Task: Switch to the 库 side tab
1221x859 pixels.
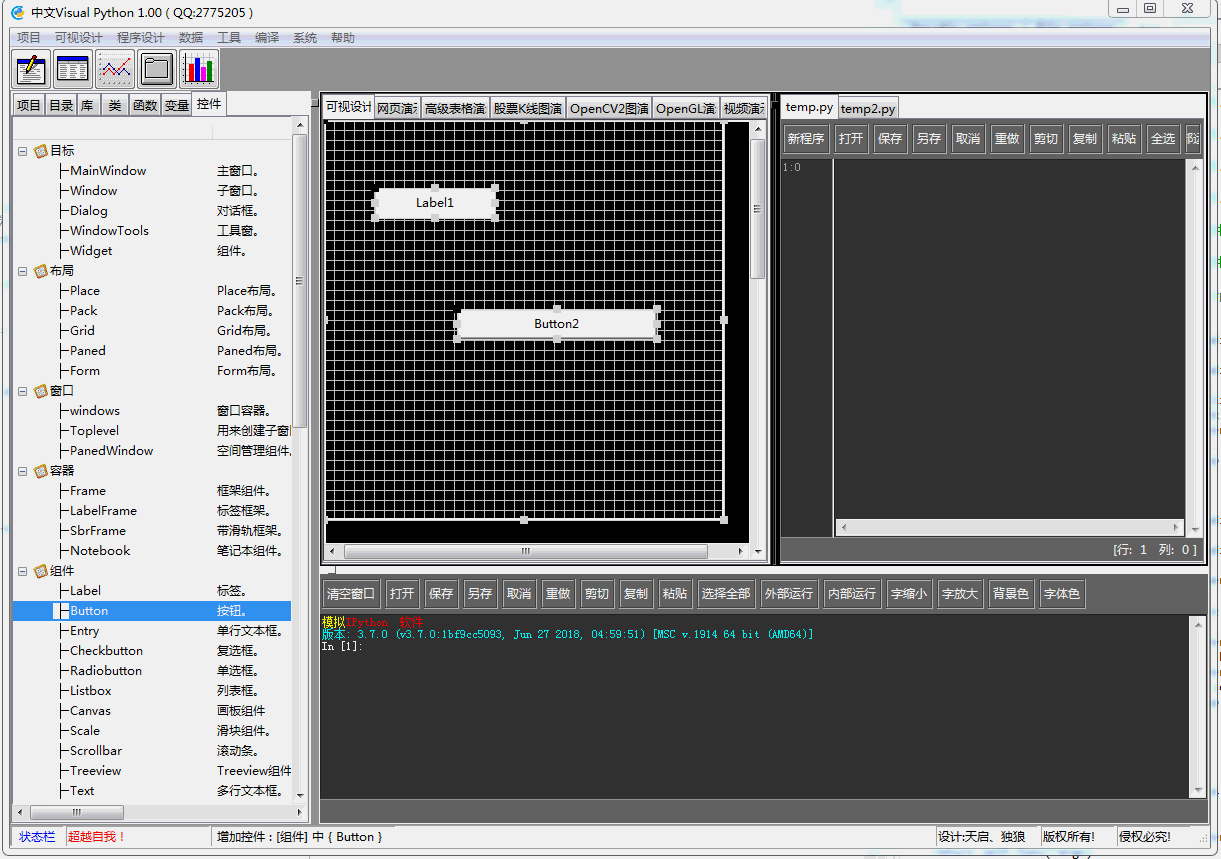Action: coord(88,105)
